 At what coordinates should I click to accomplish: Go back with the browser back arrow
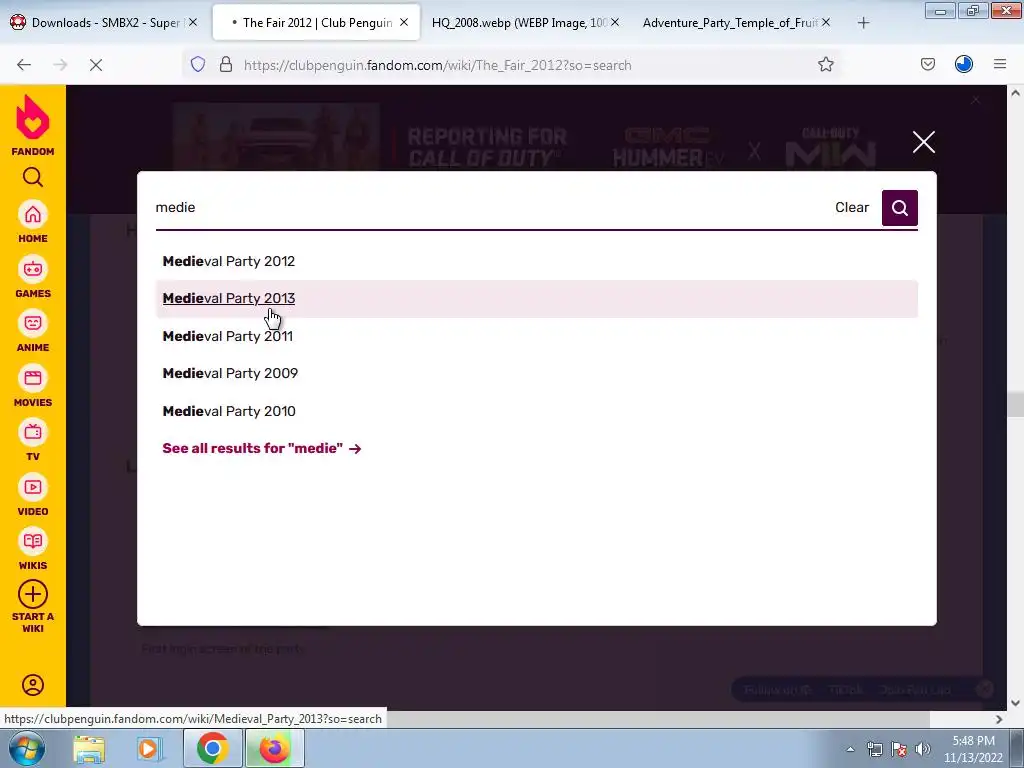pos(24,65)
